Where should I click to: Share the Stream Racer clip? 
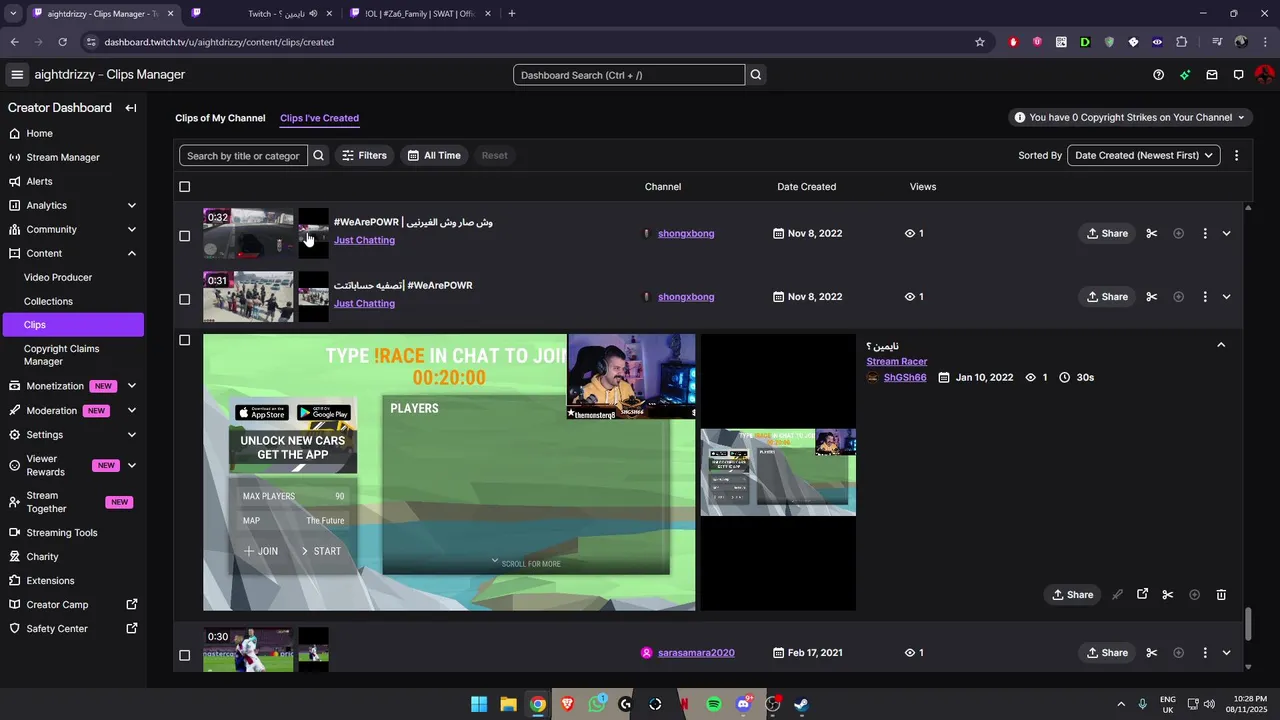click(1071, 594)
